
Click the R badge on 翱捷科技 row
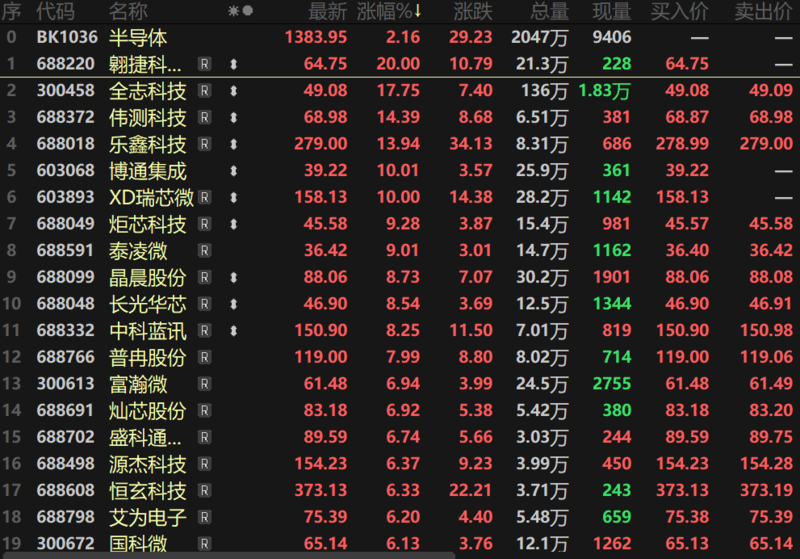pyautogui.click(x=204, y=64)
